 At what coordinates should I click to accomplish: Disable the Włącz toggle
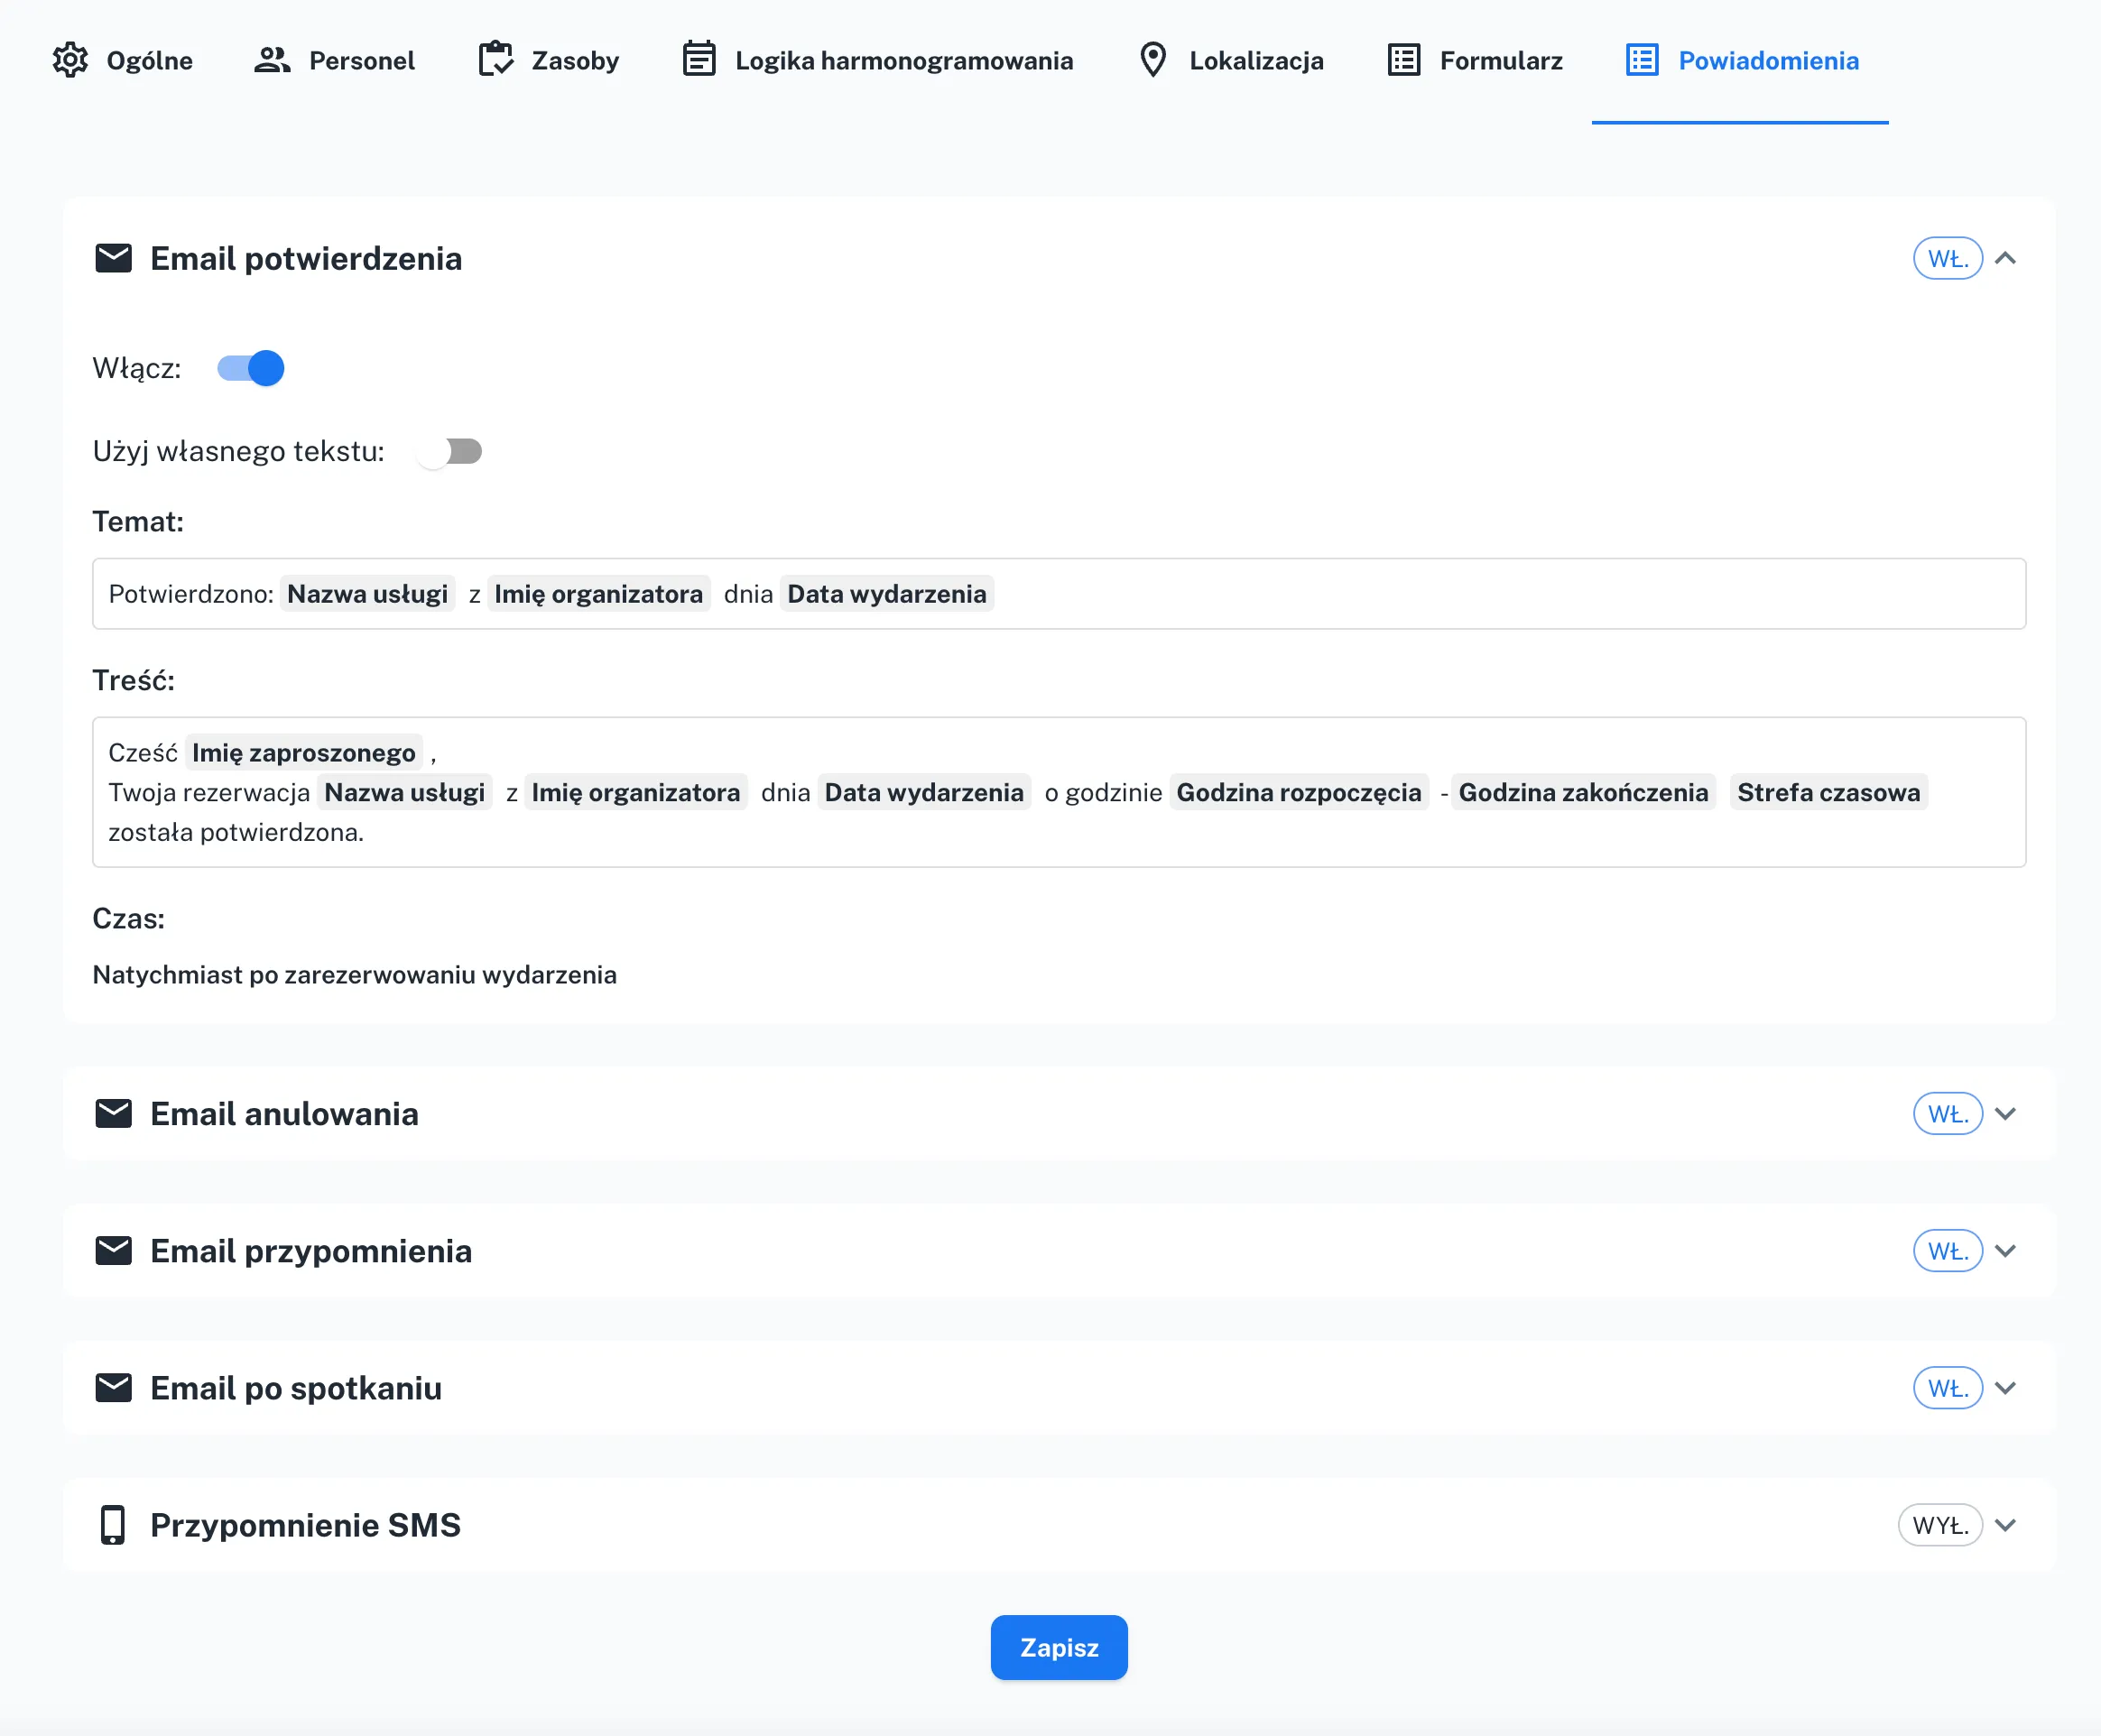click(x=250, y=368)
